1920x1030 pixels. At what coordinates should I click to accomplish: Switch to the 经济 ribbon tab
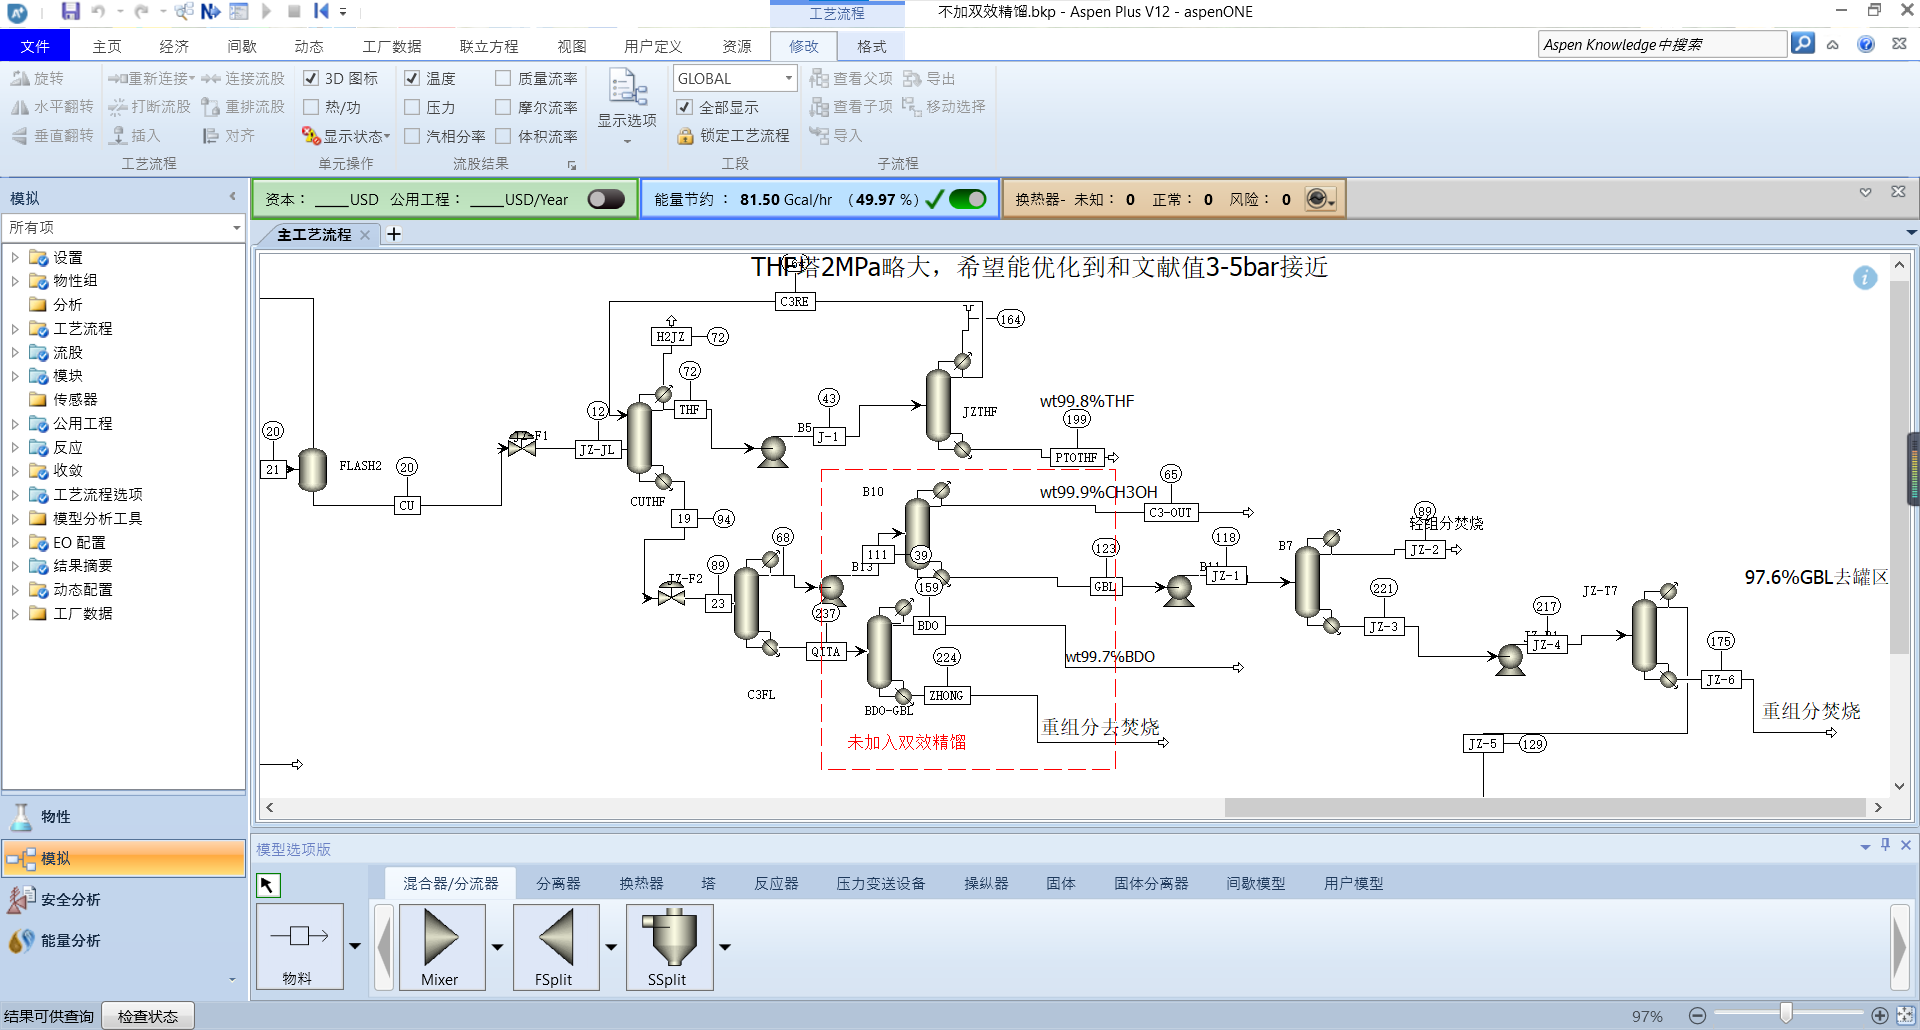click(174, 46)
